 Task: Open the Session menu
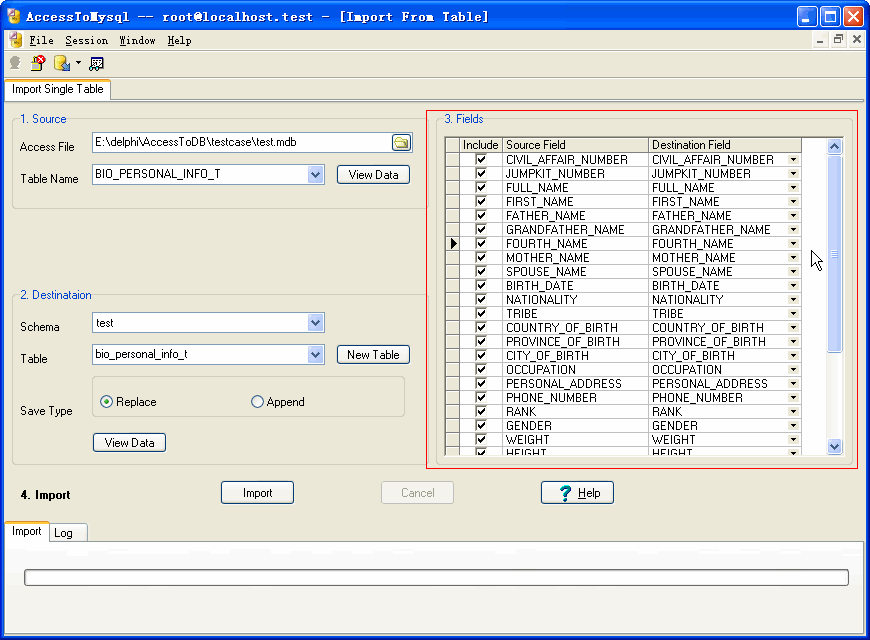87,41
